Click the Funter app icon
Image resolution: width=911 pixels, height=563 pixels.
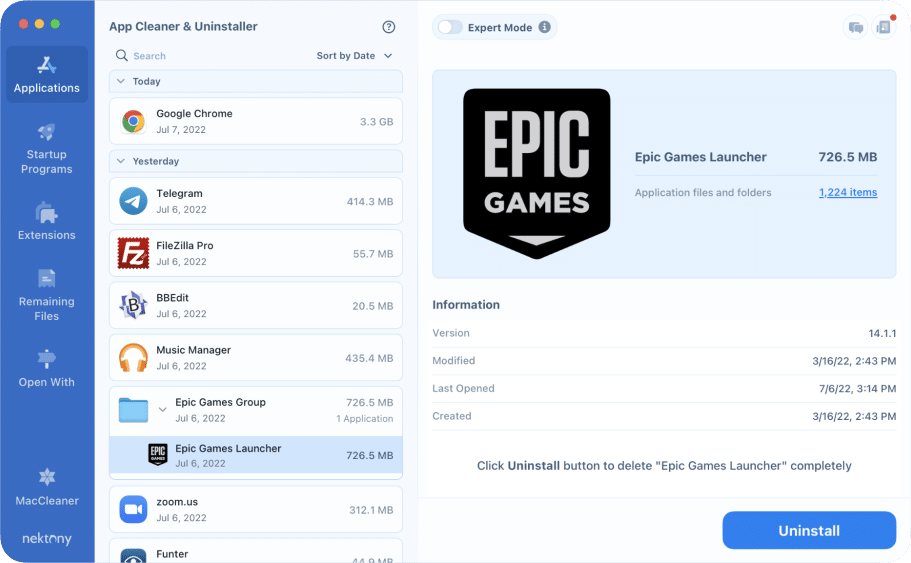133,556
